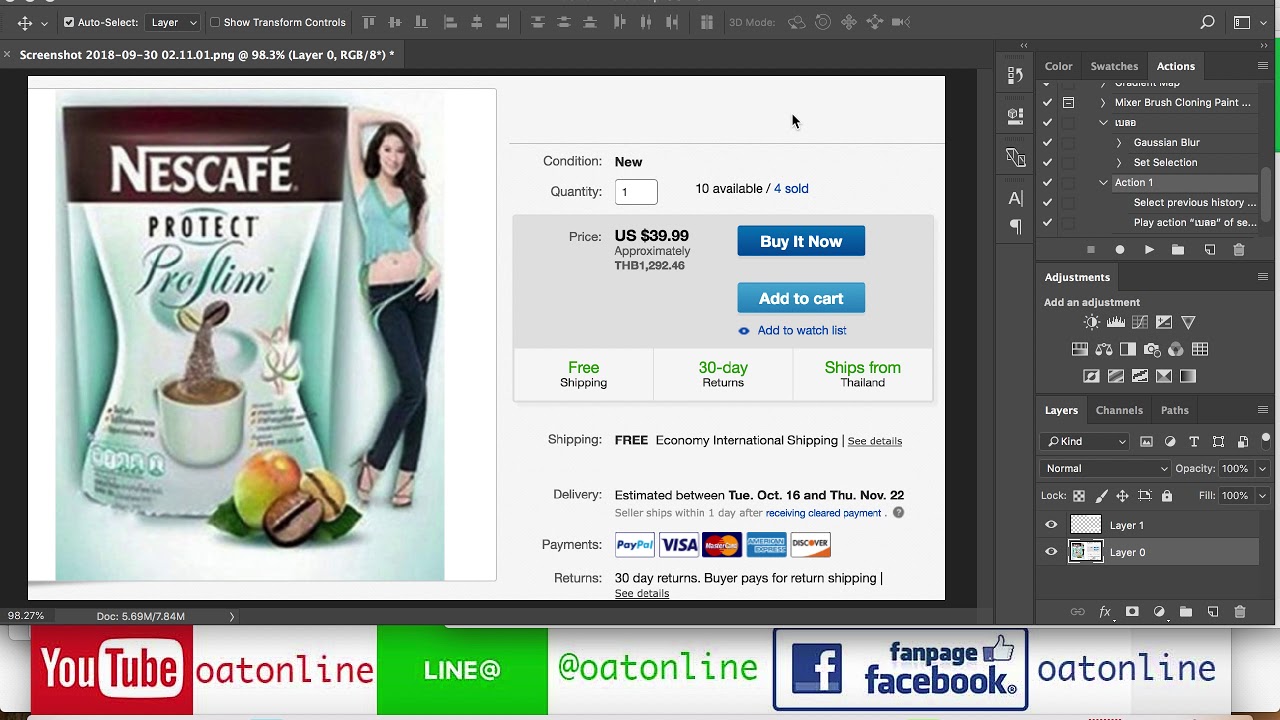
Task: Add an Exposure adjustment
Action: 1164,322
